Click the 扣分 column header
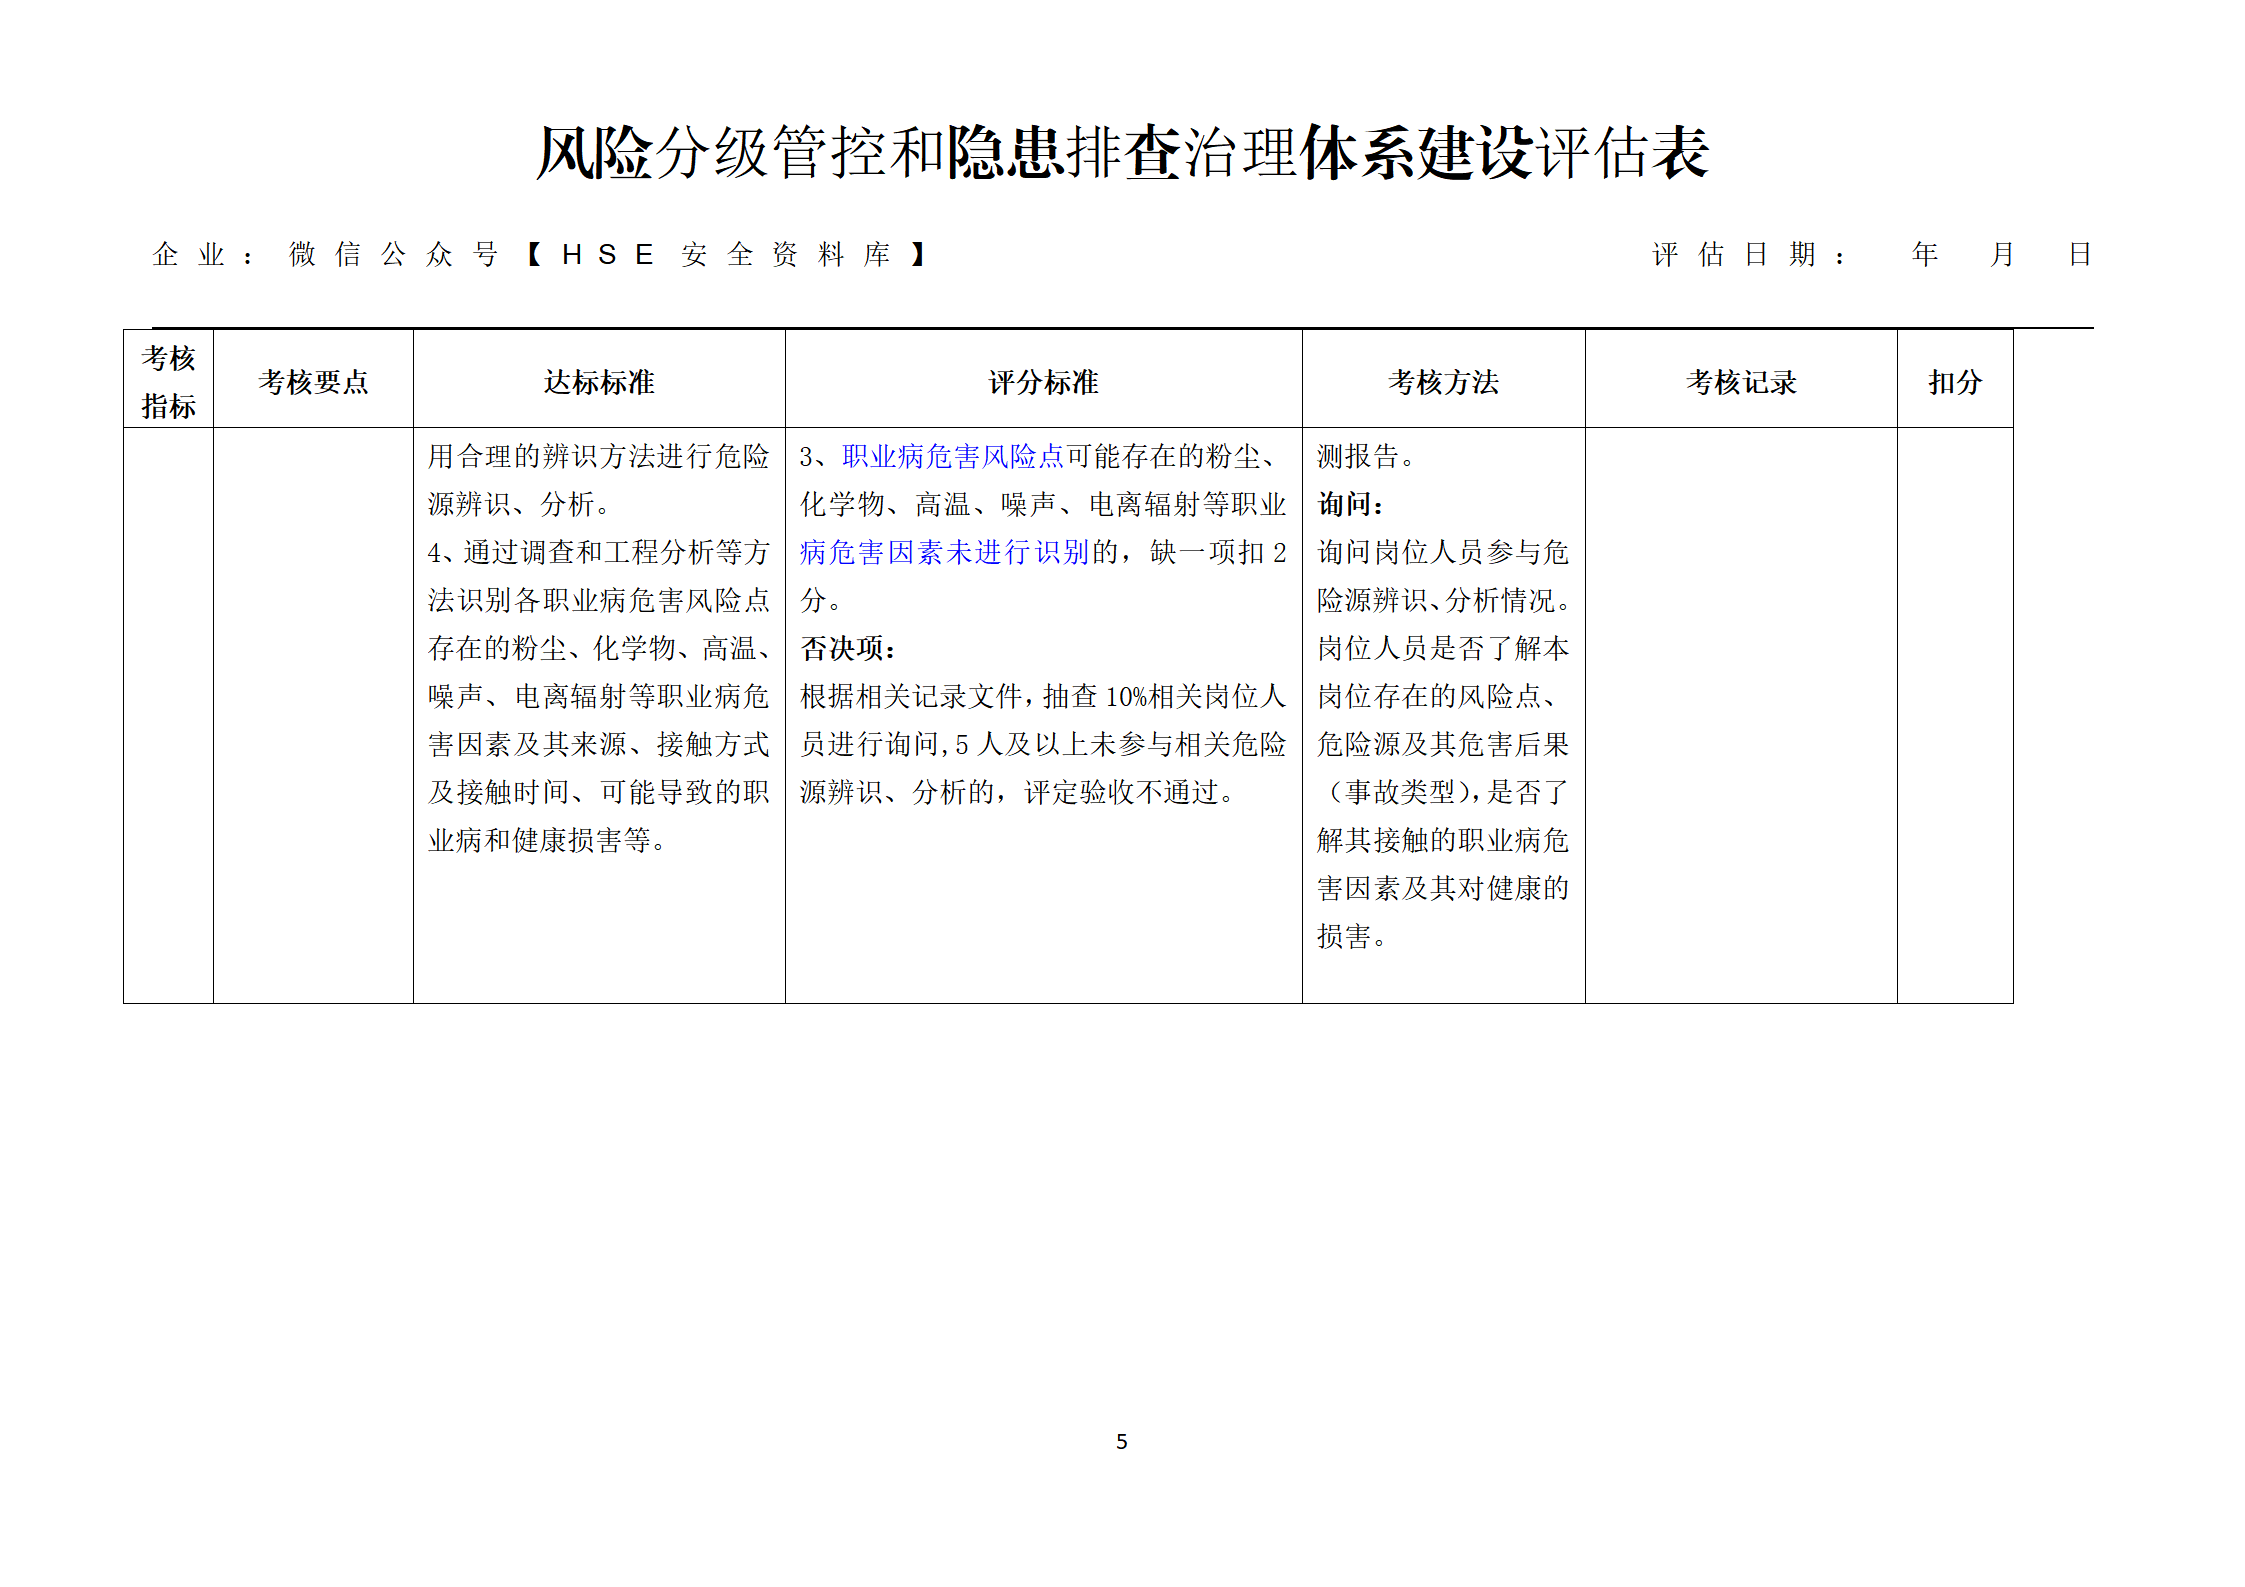Viewport: 2245px width, 1587px height. (x=1954, y=382)
